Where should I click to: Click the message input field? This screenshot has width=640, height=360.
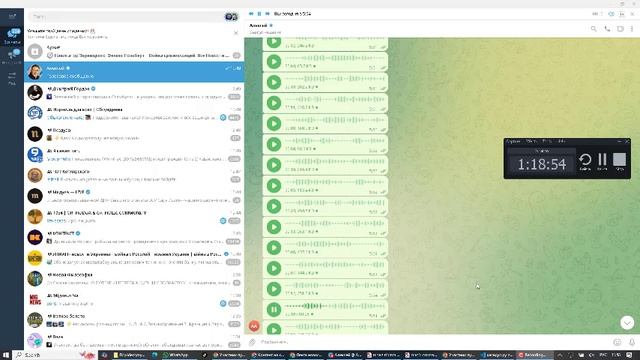tap(435, 342)
